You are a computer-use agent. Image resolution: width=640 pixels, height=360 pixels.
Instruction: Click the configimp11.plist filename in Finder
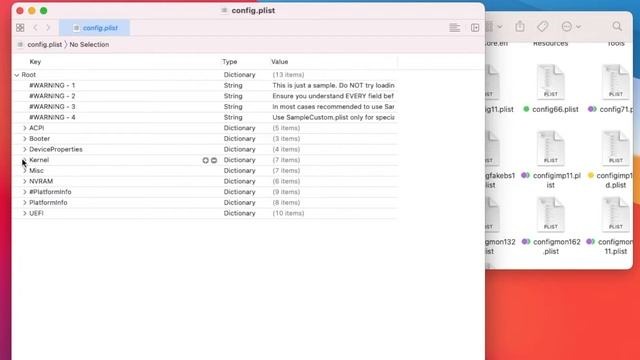coord(557,180)
